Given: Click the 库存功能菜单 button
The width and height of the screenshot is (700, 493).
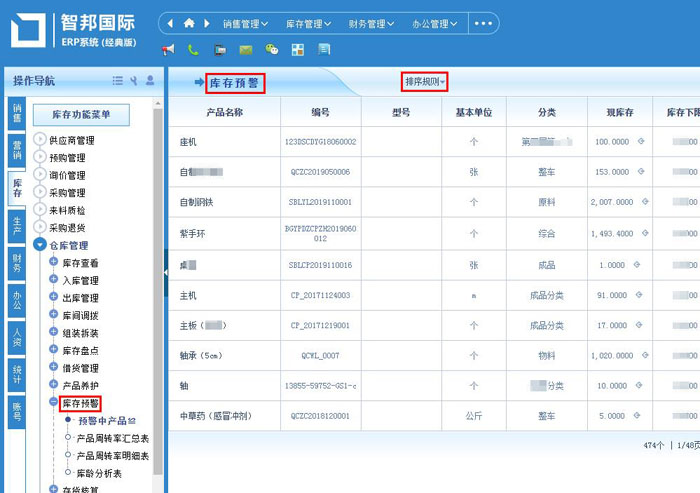Looking at the screenshot, I should [81, 115].
